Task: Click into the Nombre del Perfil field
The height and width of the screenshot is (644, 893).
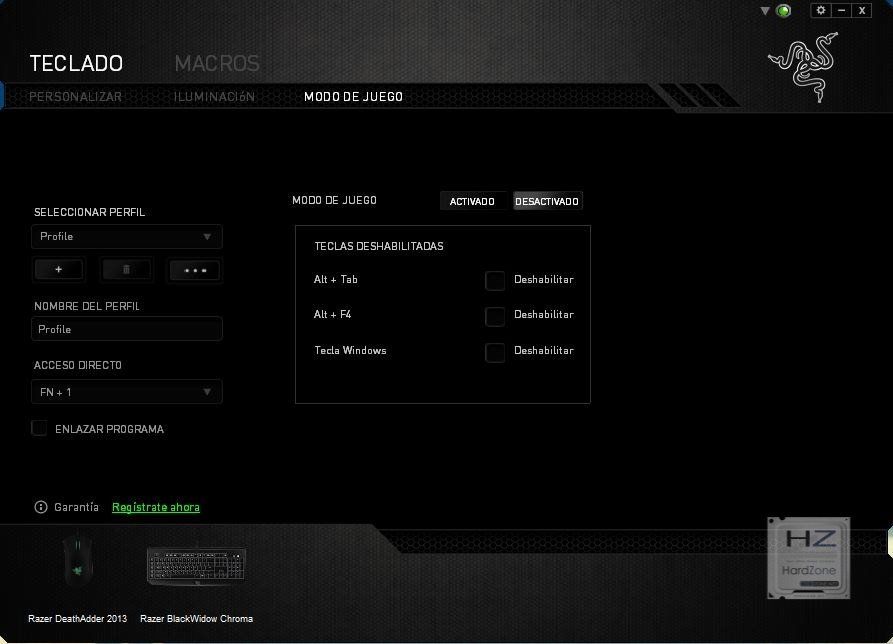Action: (126, 329)
